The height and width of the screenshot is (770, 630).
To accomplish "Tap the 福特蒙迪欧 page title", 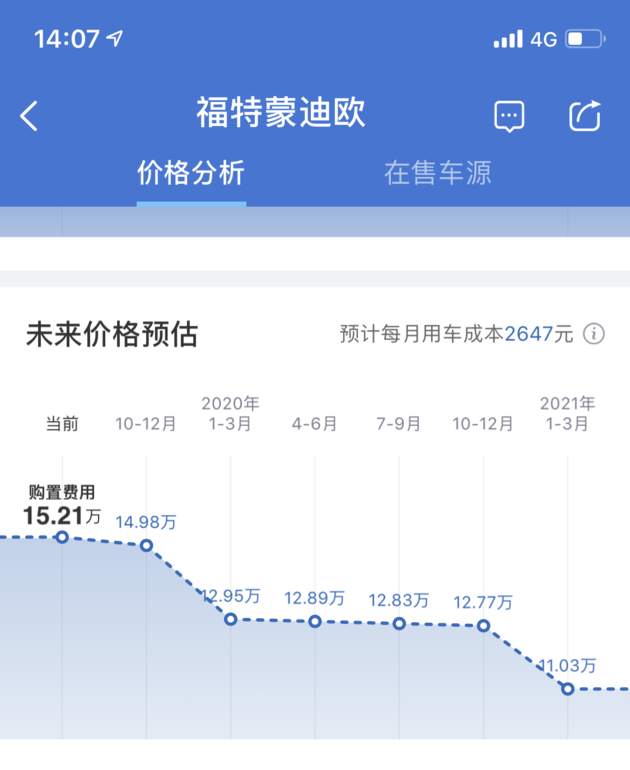I will [x=281, y=112].
